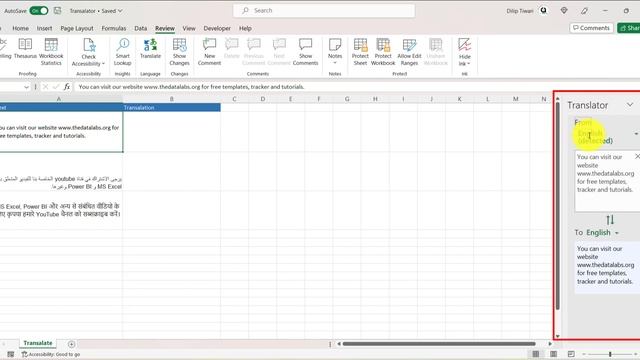This screenshot has height=360, width=640.
Task: Select column C header
Action: (234, 99)
